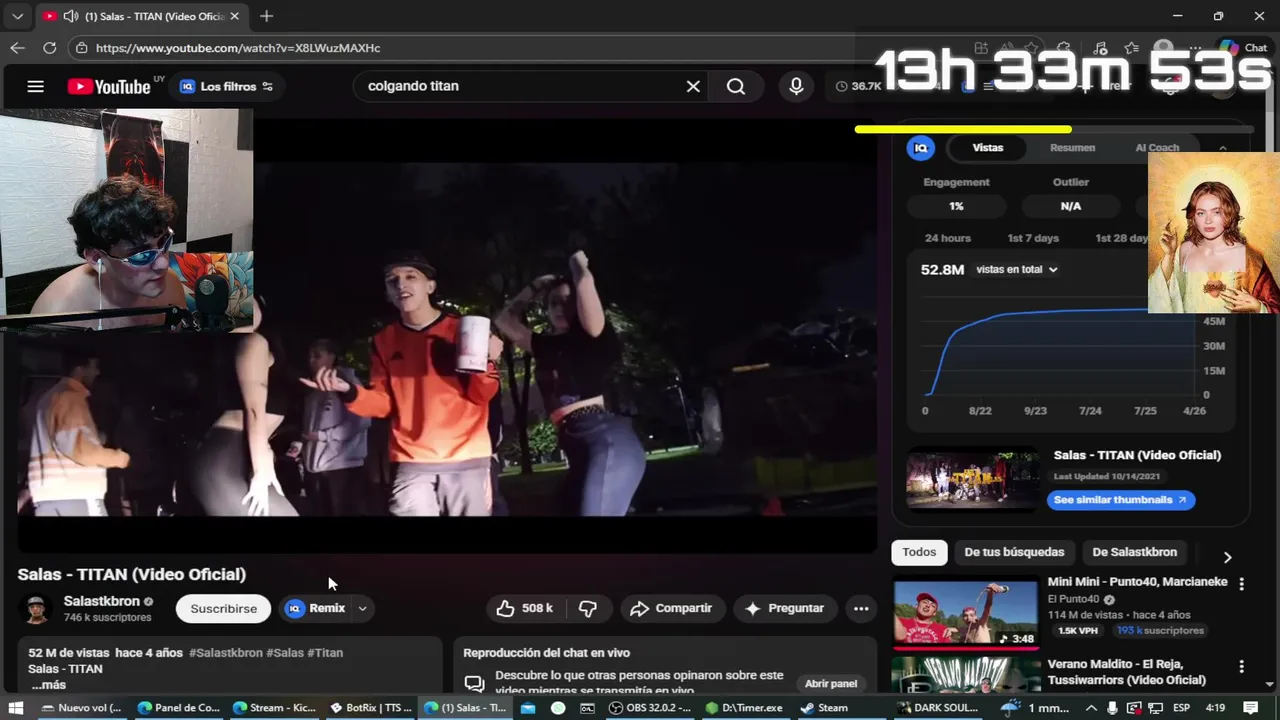
Task: Open a new browser tab
Action: click(x=266, y=16)
